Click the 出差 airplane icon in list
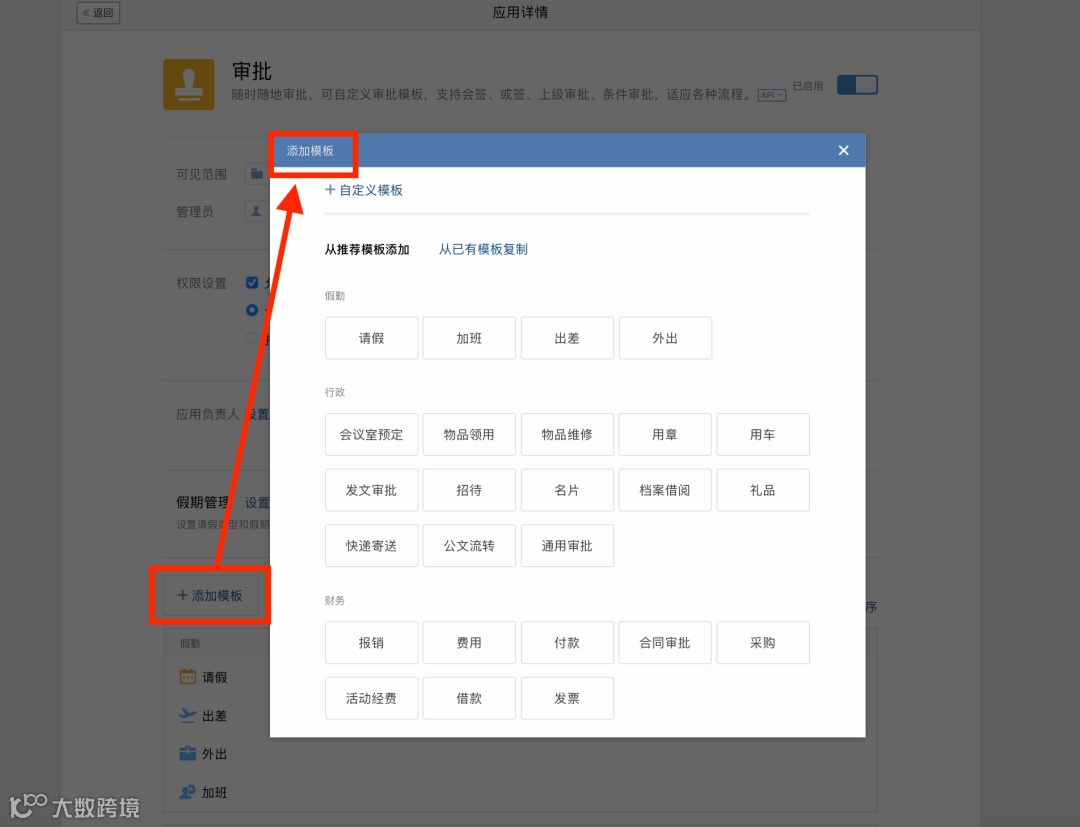This screenshot has width=1080, height=827. (187, 715)
